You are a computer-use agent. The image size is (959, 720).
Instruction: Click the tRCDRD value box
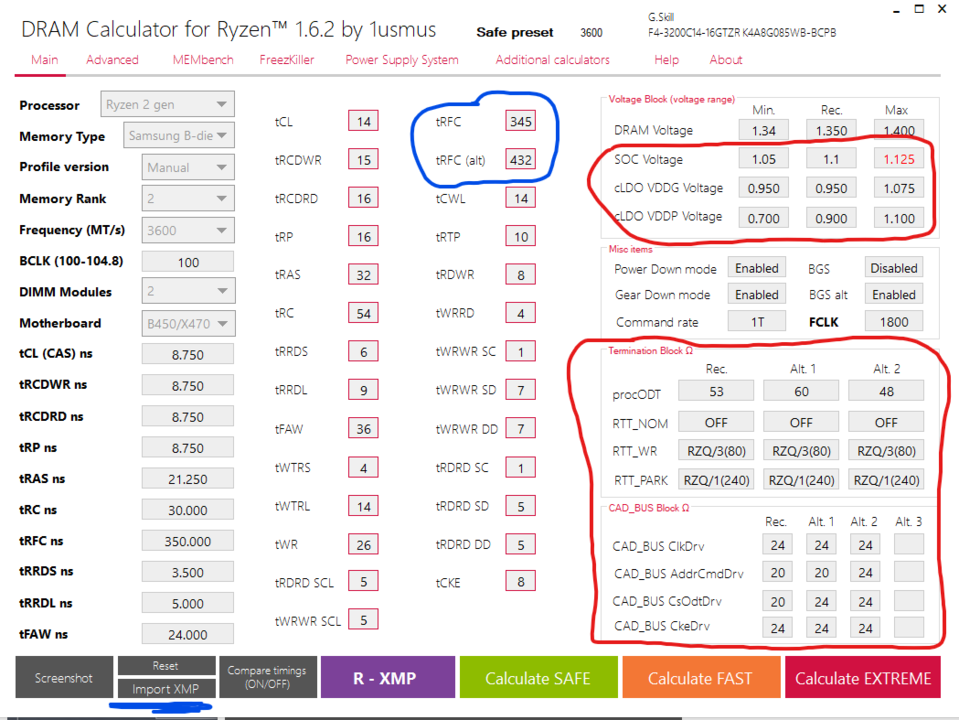[364, 198]
